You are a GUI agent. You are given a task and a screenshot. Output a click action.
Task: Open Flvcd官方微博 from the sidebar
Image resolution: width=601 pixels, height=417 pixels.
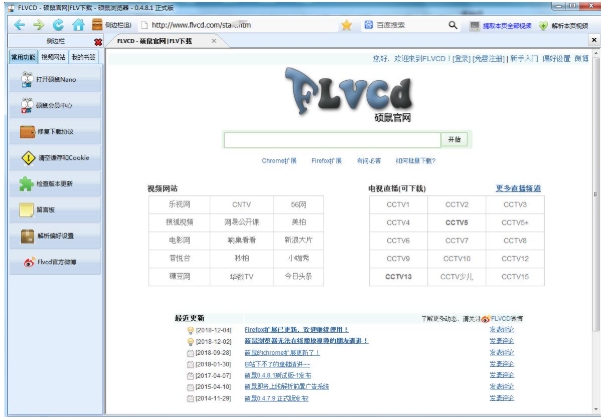coord(55,262)
